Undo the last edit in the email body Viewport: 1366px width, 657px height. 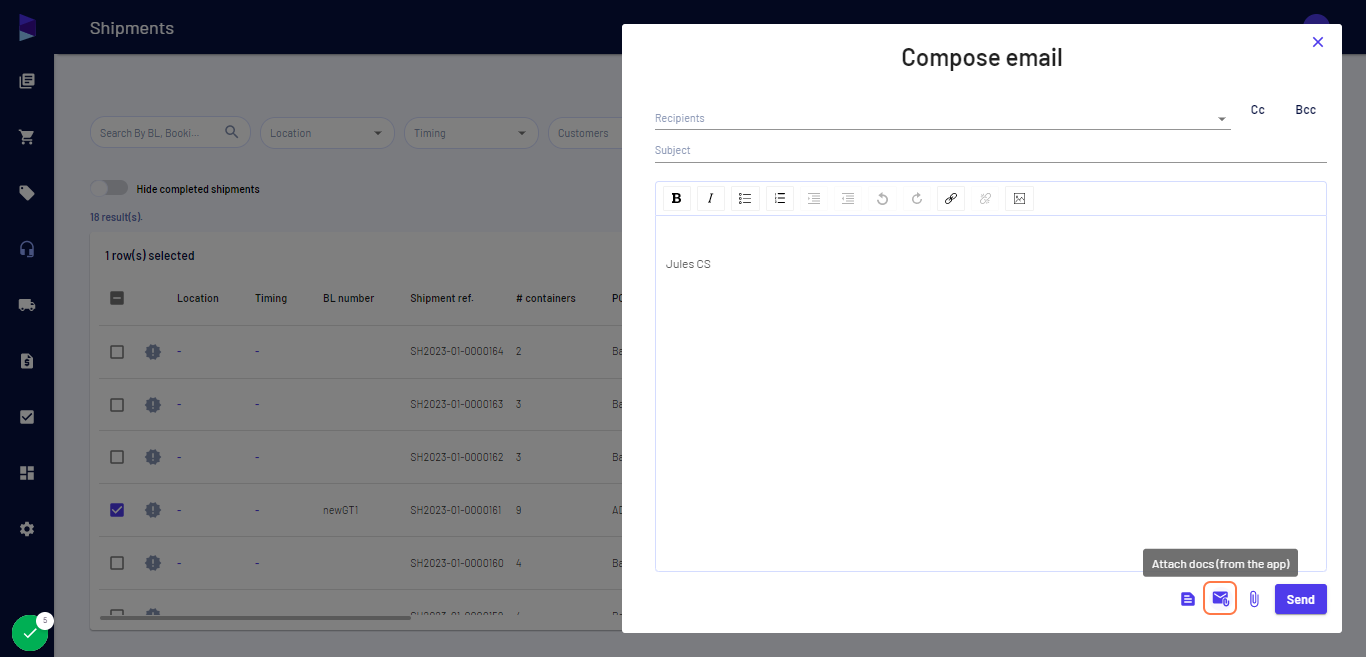(882, 198)
